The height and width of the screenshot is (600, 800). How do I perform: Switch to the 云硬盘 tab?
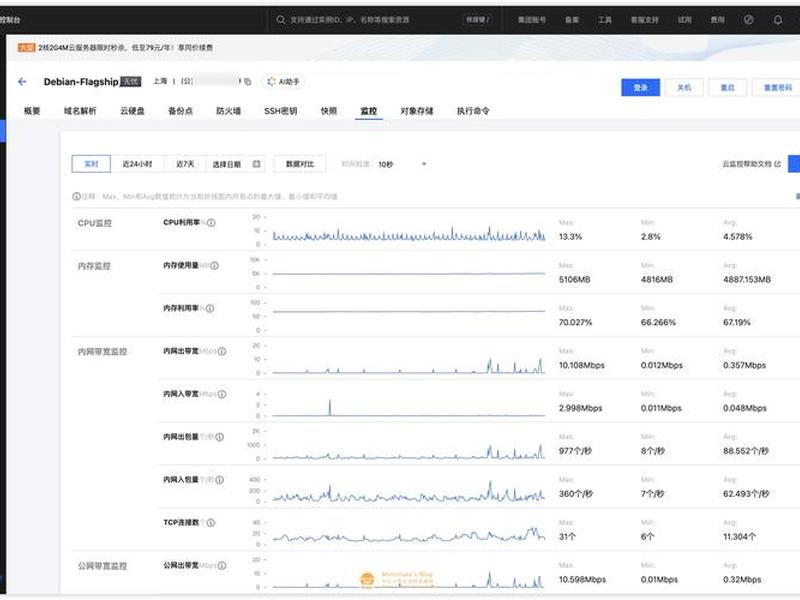(x=132, y=111)
